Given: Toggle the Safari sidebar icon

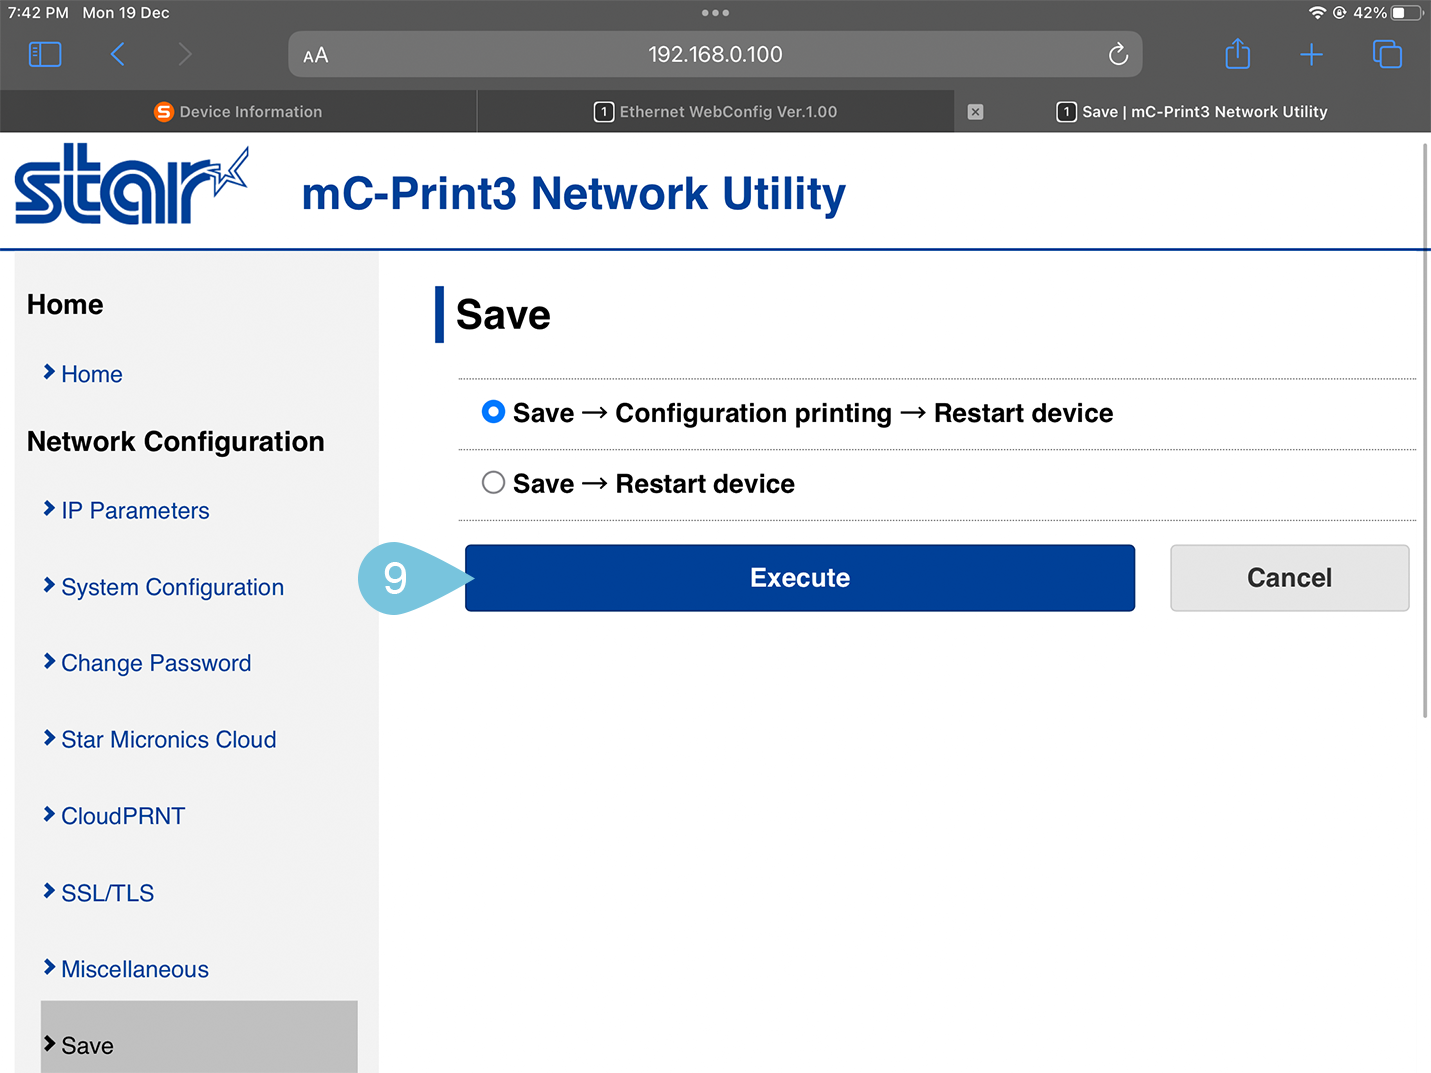Looking at the screenshot, I should point(45,54).
